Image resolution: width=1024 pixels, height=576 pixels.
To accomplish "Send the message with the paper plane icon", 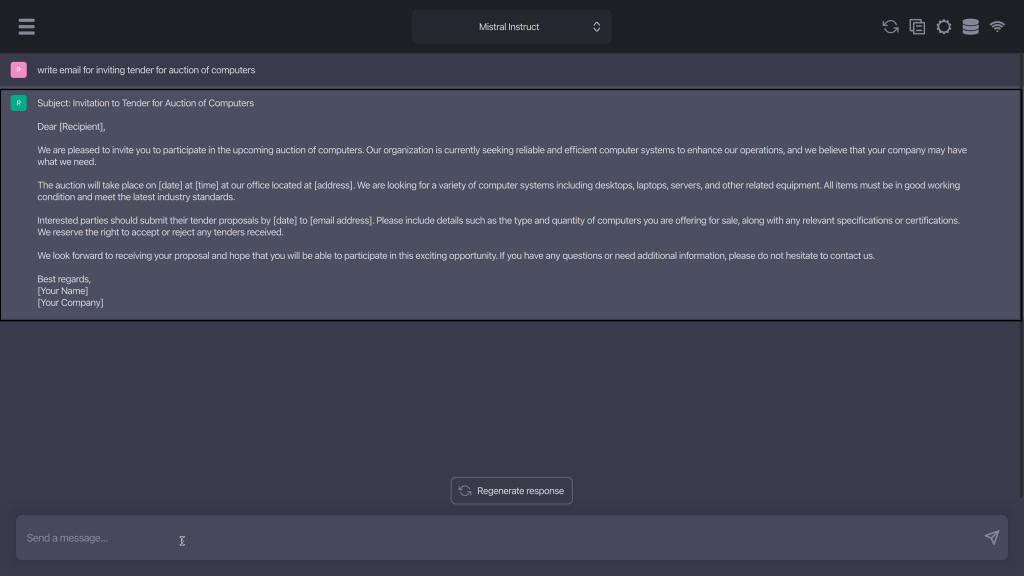I will pyautogui.click(x=991, y=538).
